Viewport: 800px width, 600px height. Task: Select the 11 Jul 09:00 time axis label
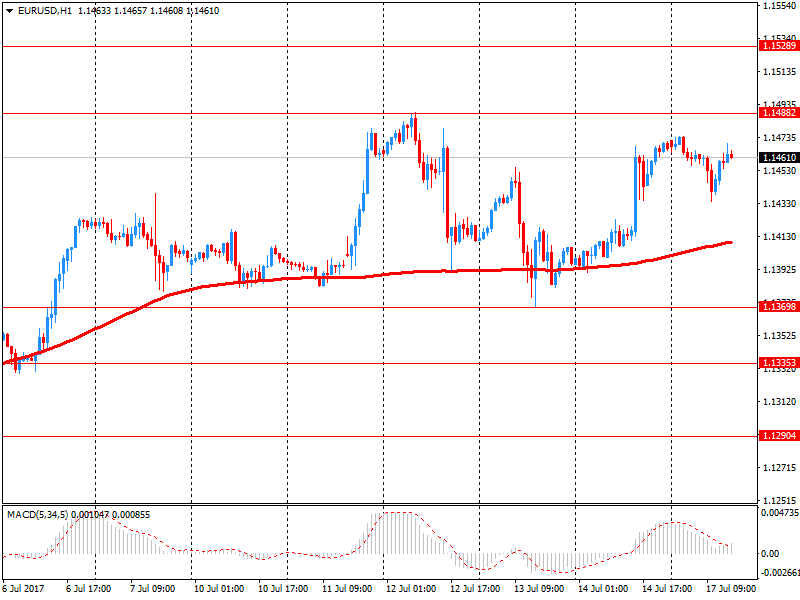point(347,589)
